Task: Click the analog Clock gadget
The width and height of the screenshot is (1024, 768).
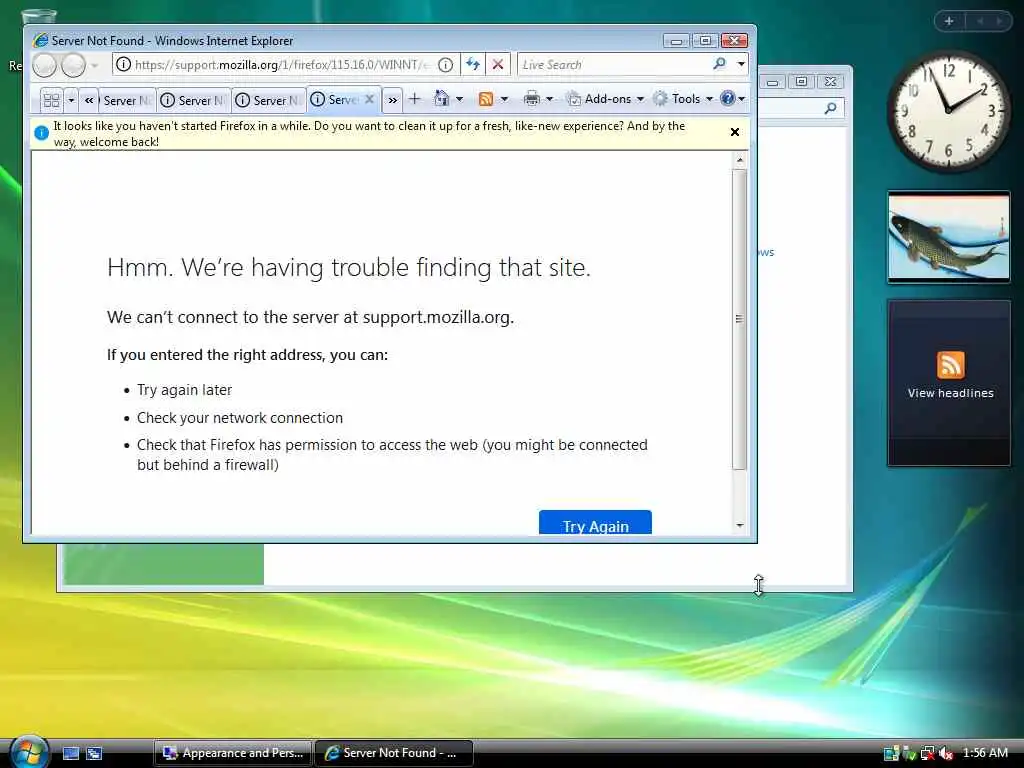Action: pyautogui.click(x=948, y=111)
